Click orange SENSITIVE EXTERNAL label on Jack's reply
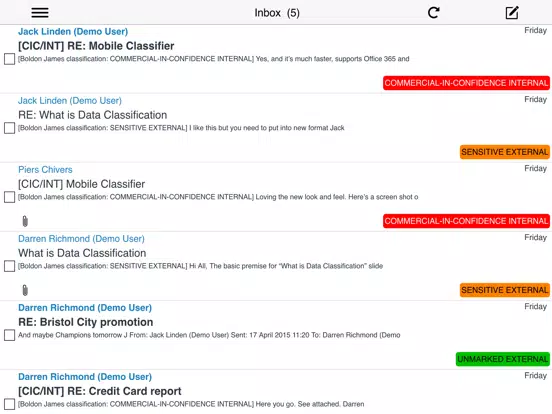 (x=505, y=152)
